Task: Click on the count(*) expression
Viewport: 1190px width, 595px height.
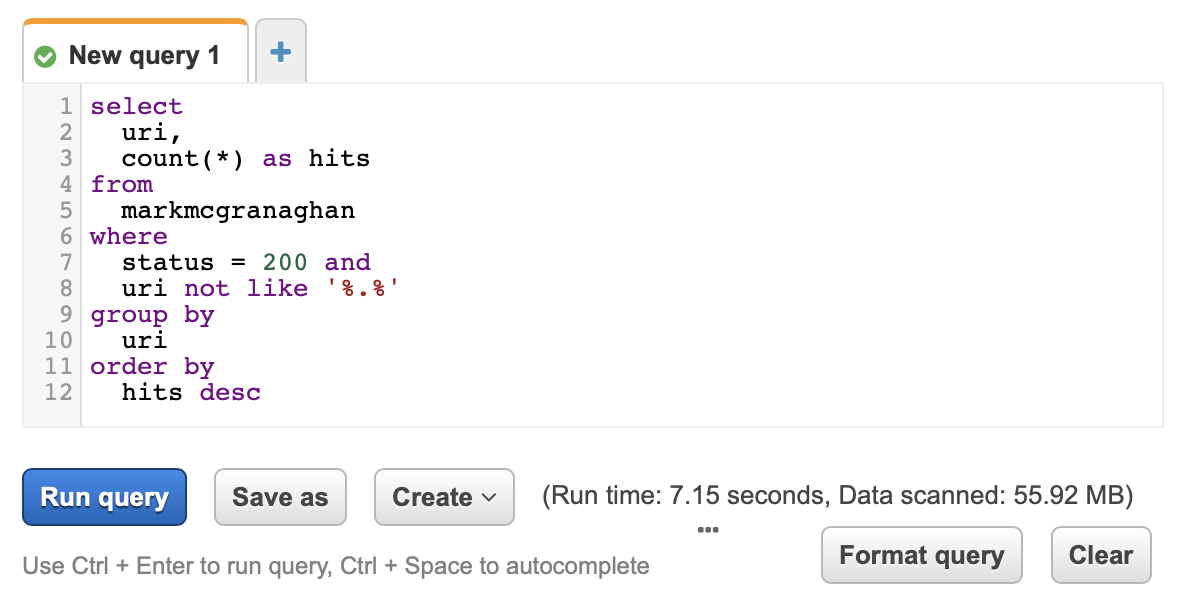Action: 183,159
